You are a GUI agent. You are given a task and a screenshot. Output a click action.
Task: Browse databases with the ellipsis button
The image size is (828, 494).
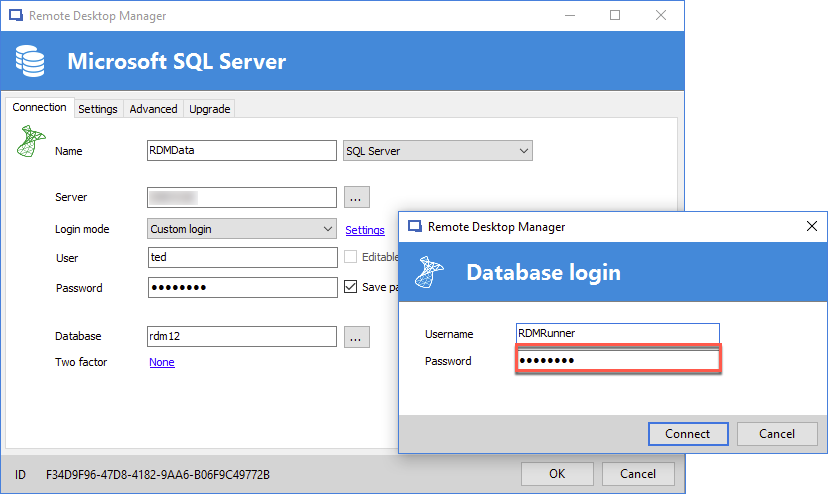tap(357, 337)
